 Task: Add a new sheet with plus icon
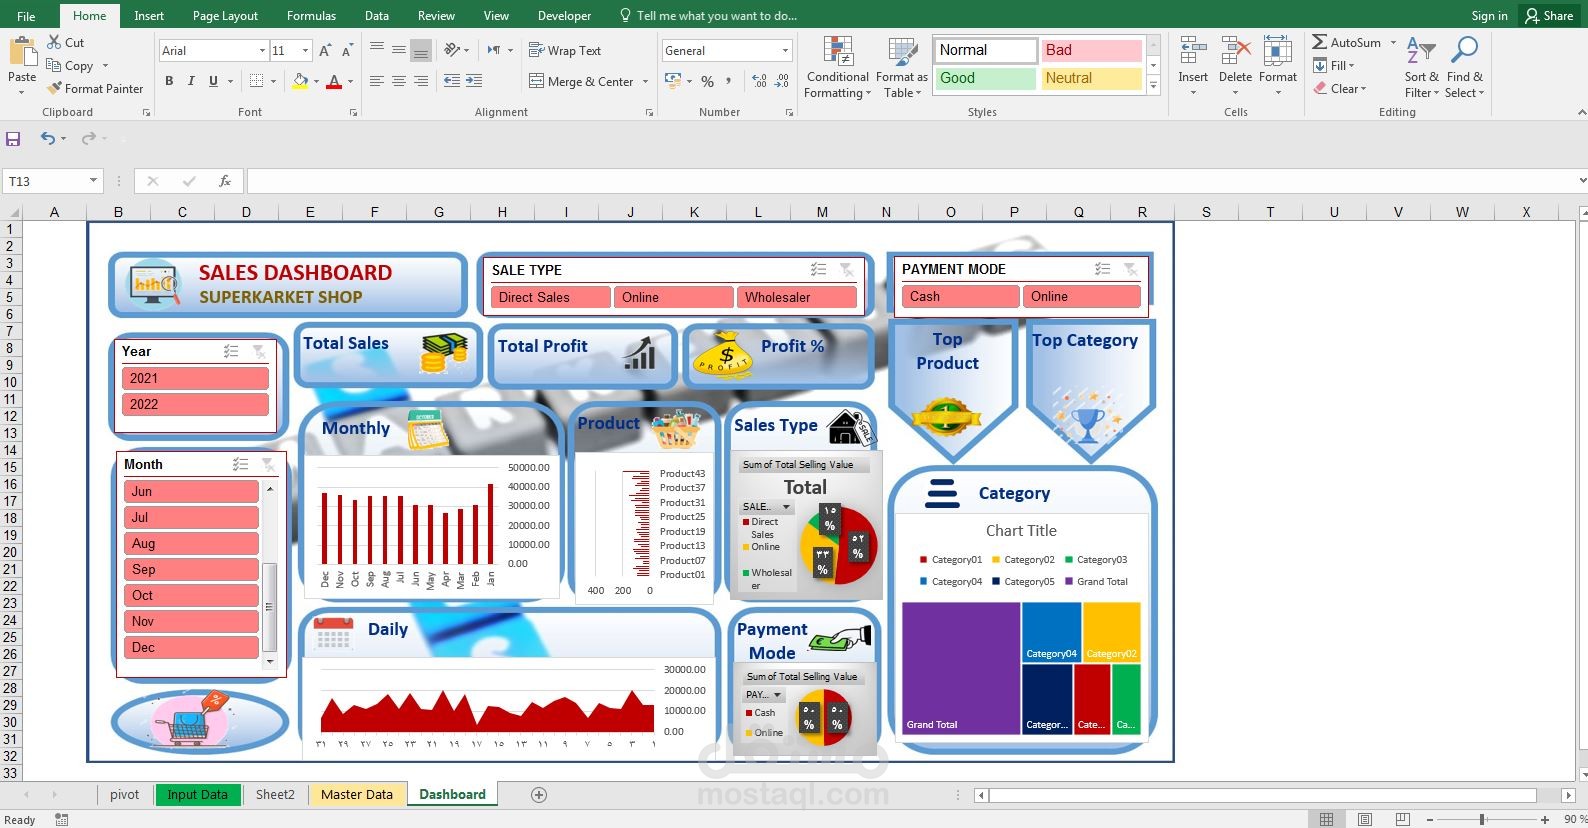539,795
